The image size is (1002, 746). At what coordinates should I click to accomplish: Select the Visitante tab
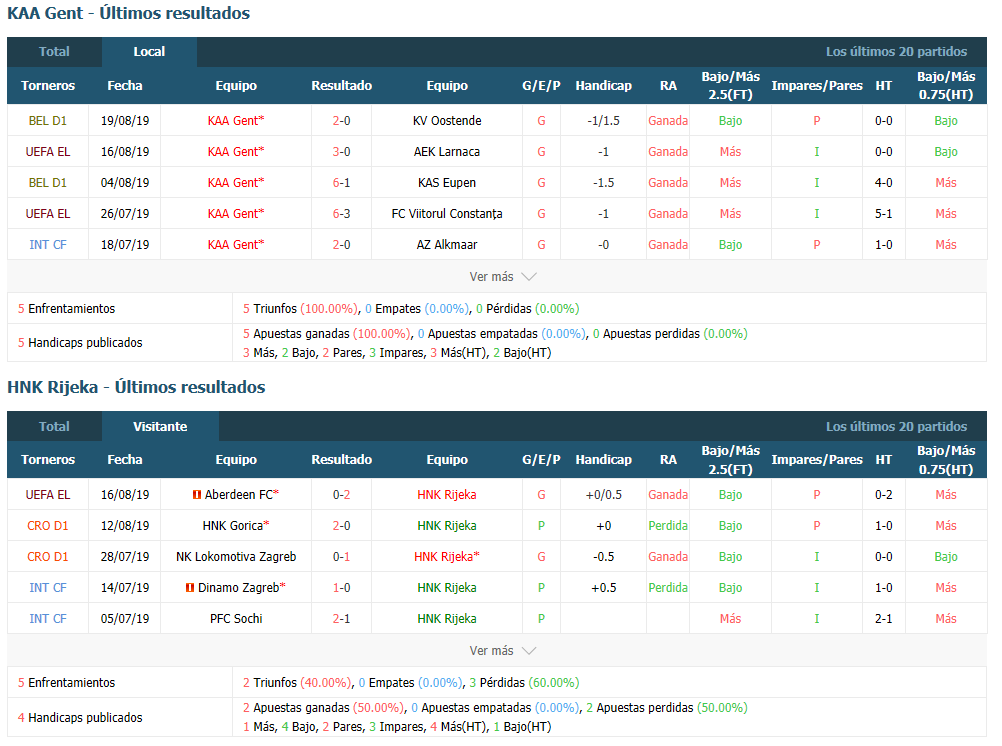click(x=160, y=426)
